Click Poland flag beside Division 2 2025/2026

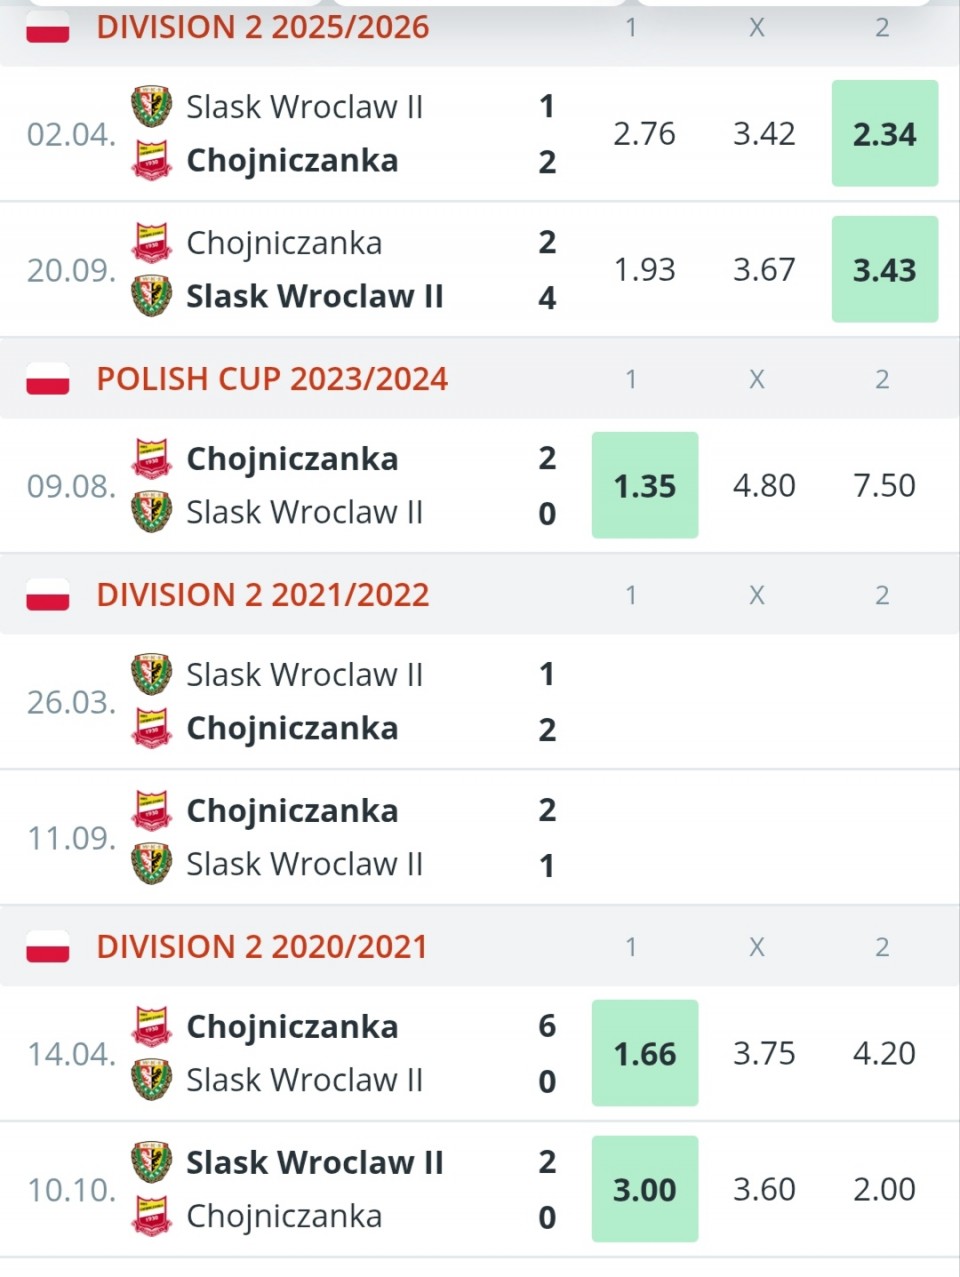pos(48,28)
